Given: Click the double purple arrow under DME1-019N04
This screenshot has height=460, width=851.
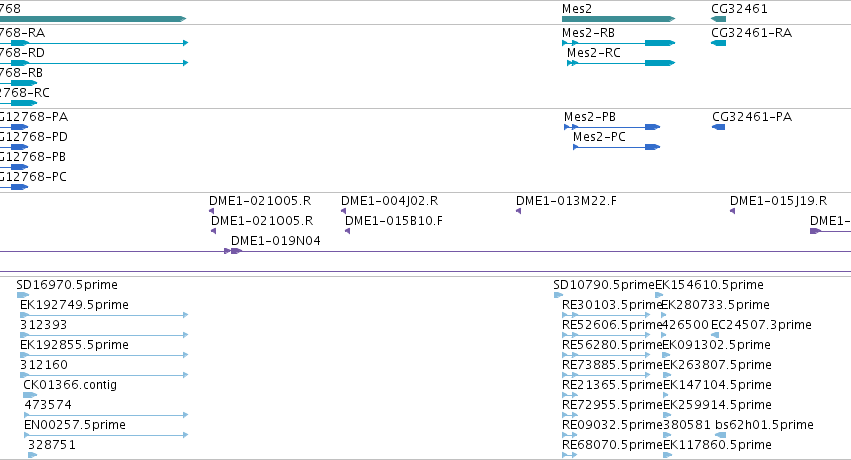Looking at the screenshot, I should point(233,251).
